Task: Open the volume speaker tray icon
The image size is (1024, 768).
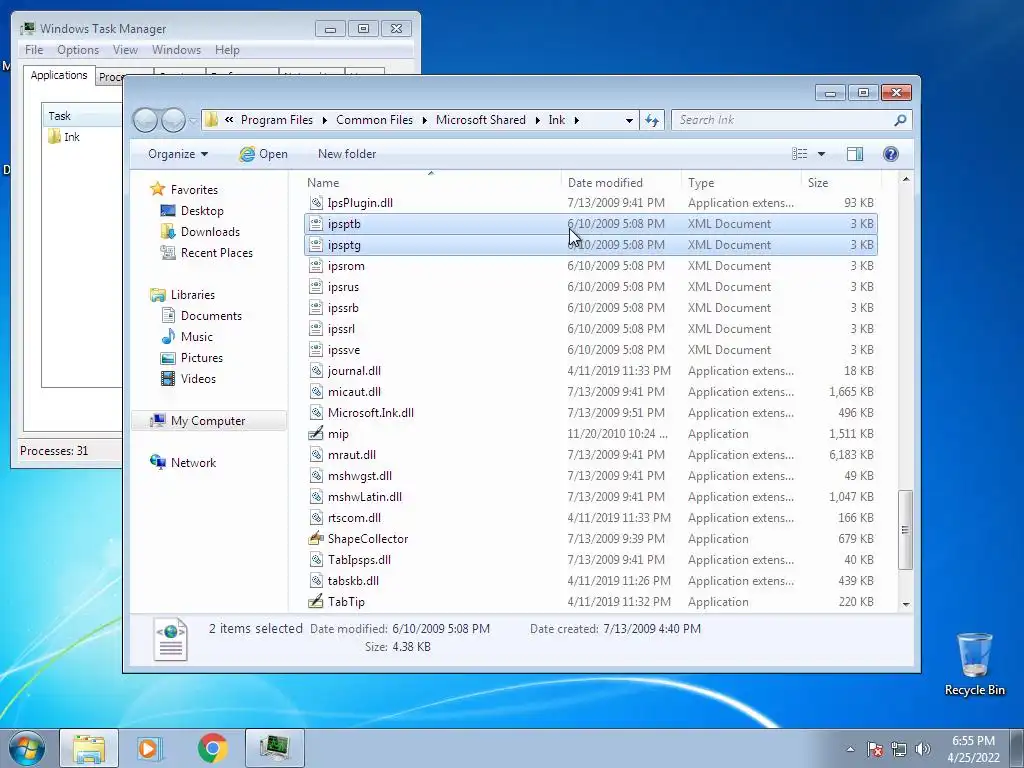Action: (x=923, y=749)
